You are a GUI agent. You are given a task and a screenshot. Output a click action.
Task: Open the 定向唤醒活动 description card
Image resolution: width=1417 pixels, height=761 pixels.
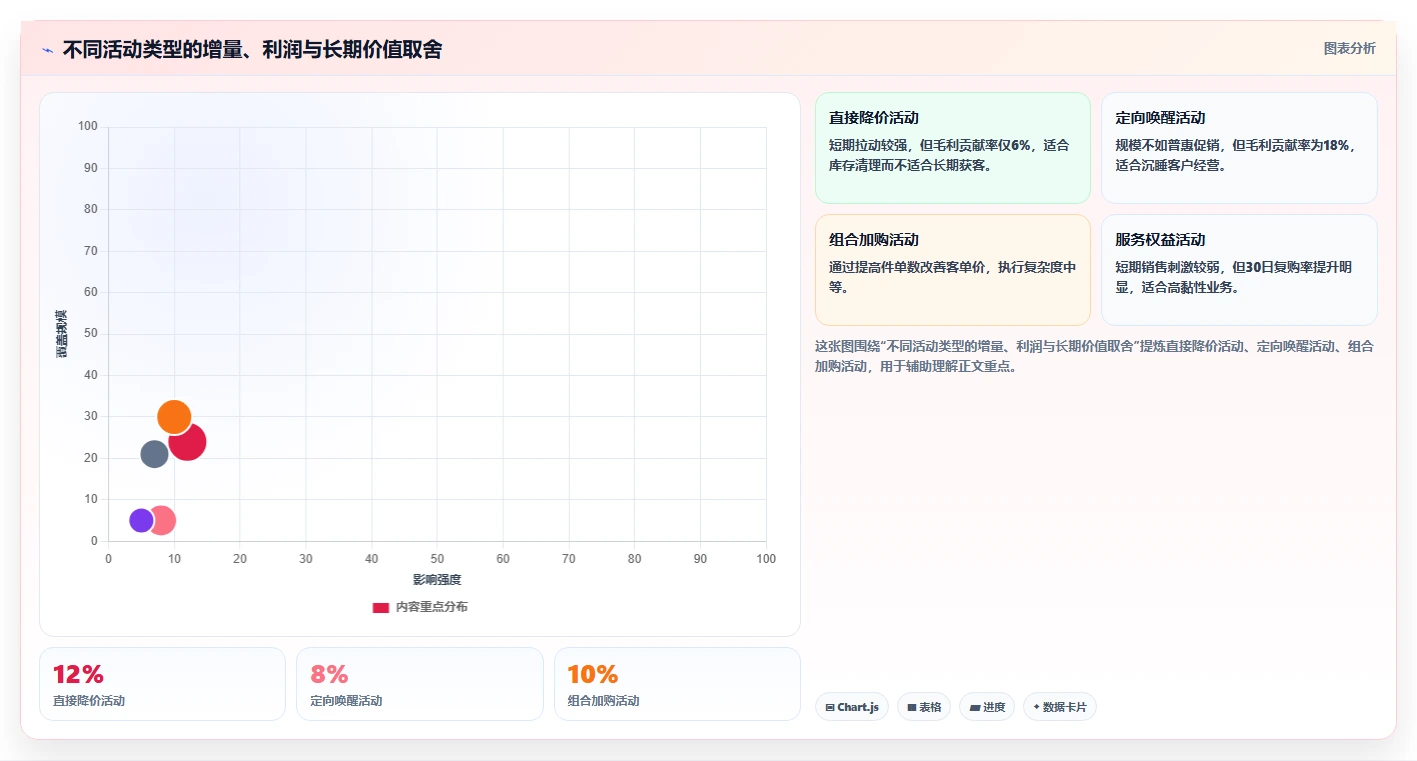click(1239, 148)
